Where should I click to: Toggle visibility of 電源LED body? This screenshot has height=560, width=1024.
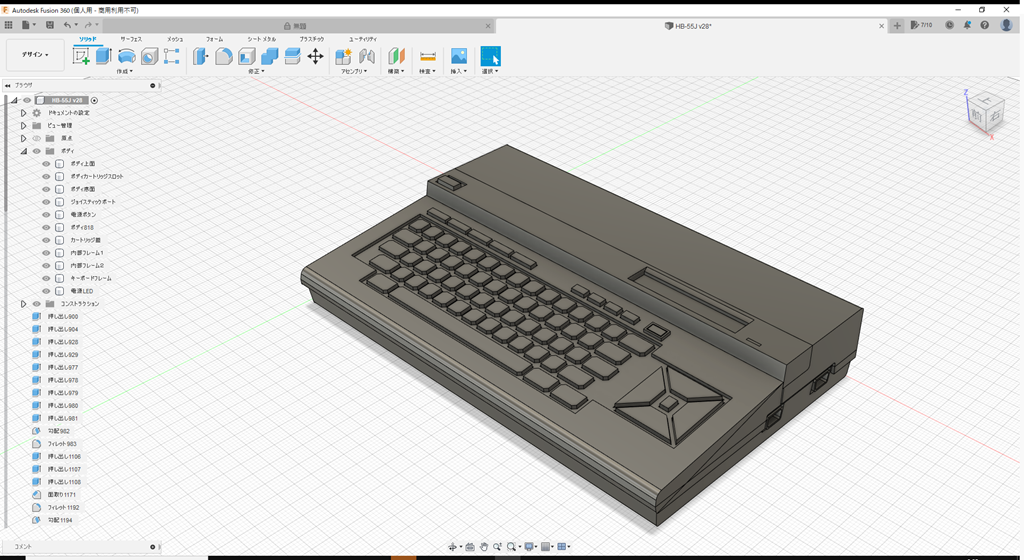pyautogui.click(x=46, y=291)
